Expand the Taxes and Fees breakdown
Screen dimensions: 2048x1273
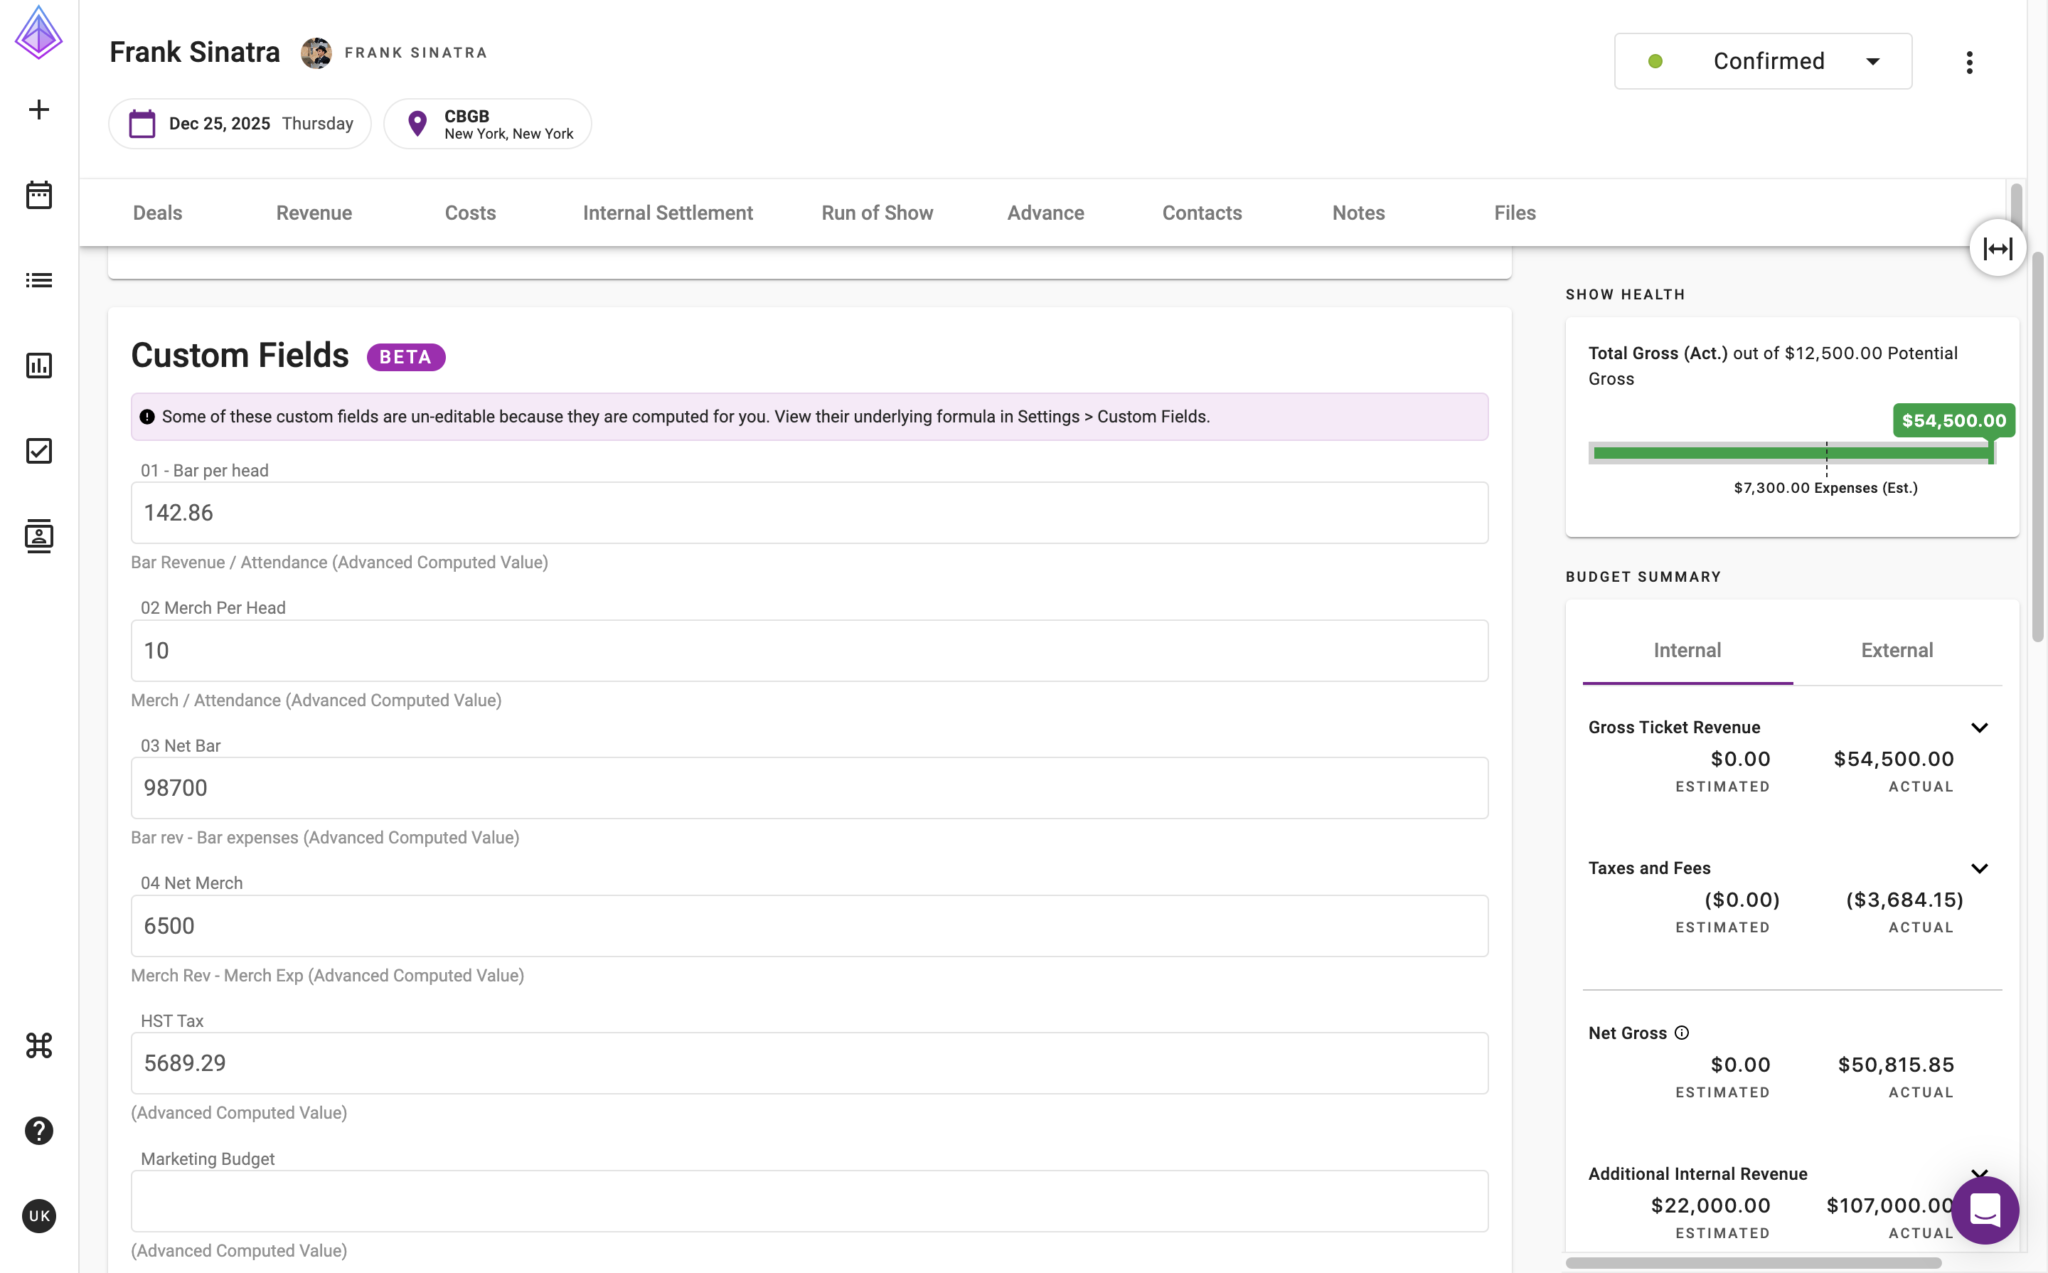pos(1980,868)
